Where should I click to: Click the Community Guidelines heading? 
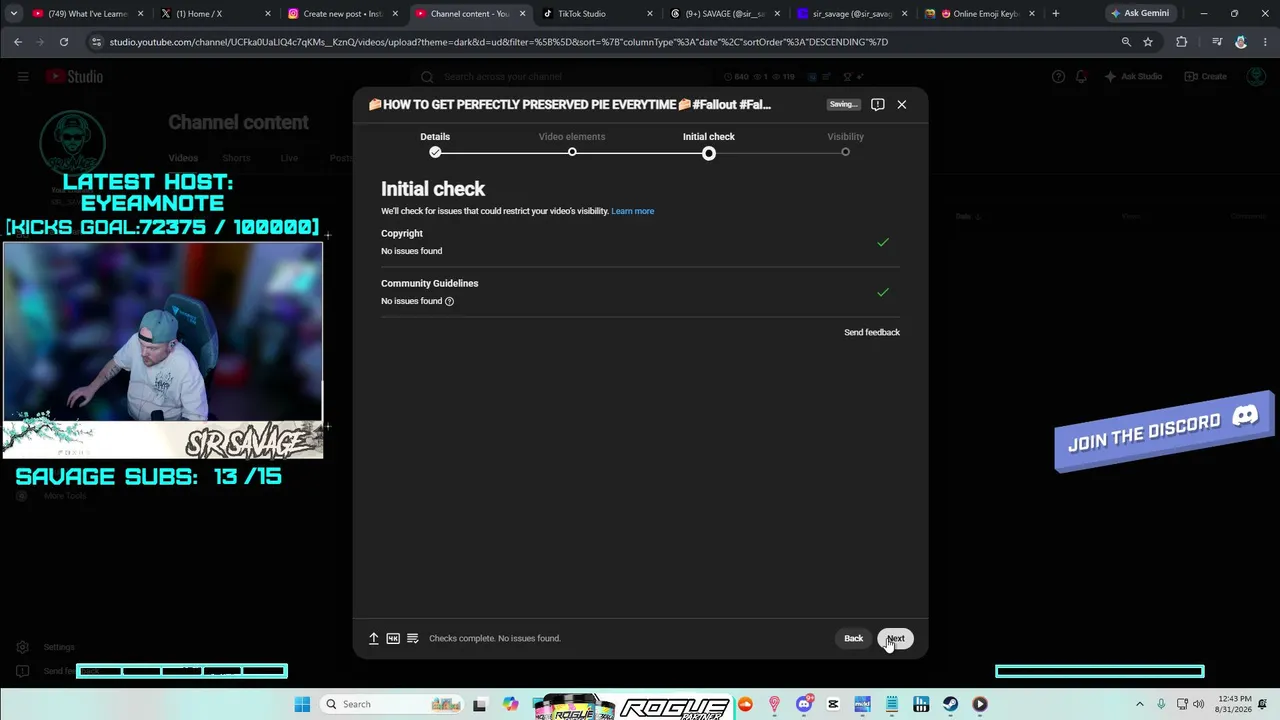point(430,283)
